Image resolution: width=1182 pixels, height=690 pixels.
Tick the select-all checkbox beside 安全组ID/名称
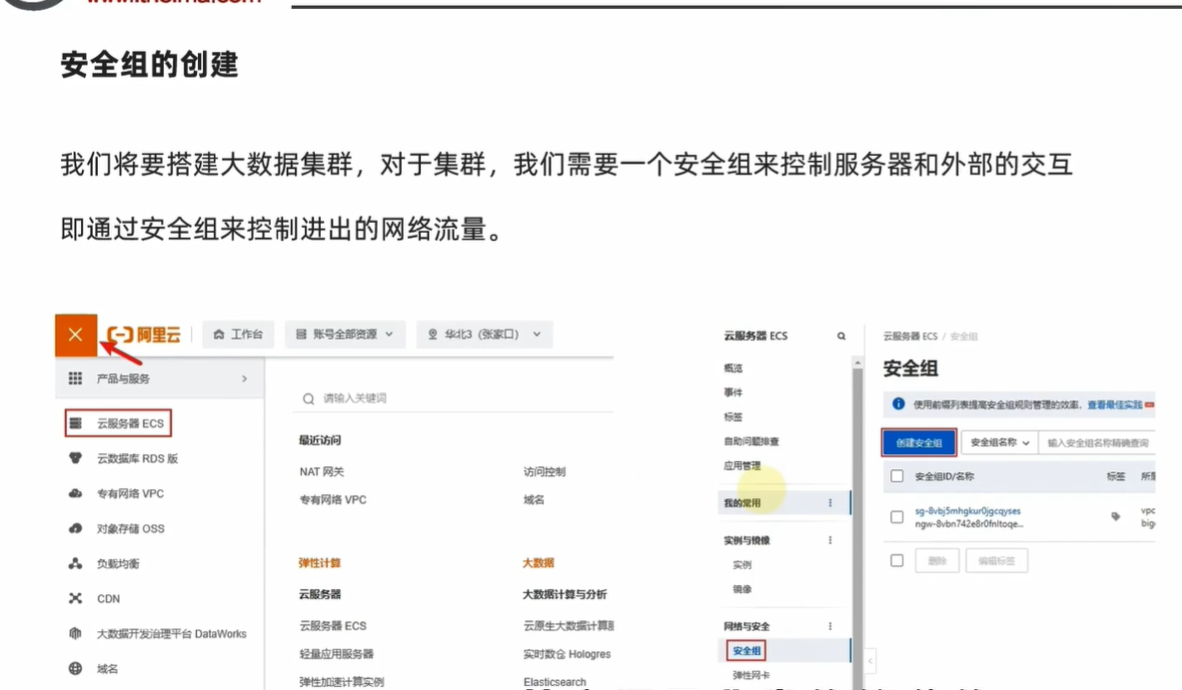point(896,476)
